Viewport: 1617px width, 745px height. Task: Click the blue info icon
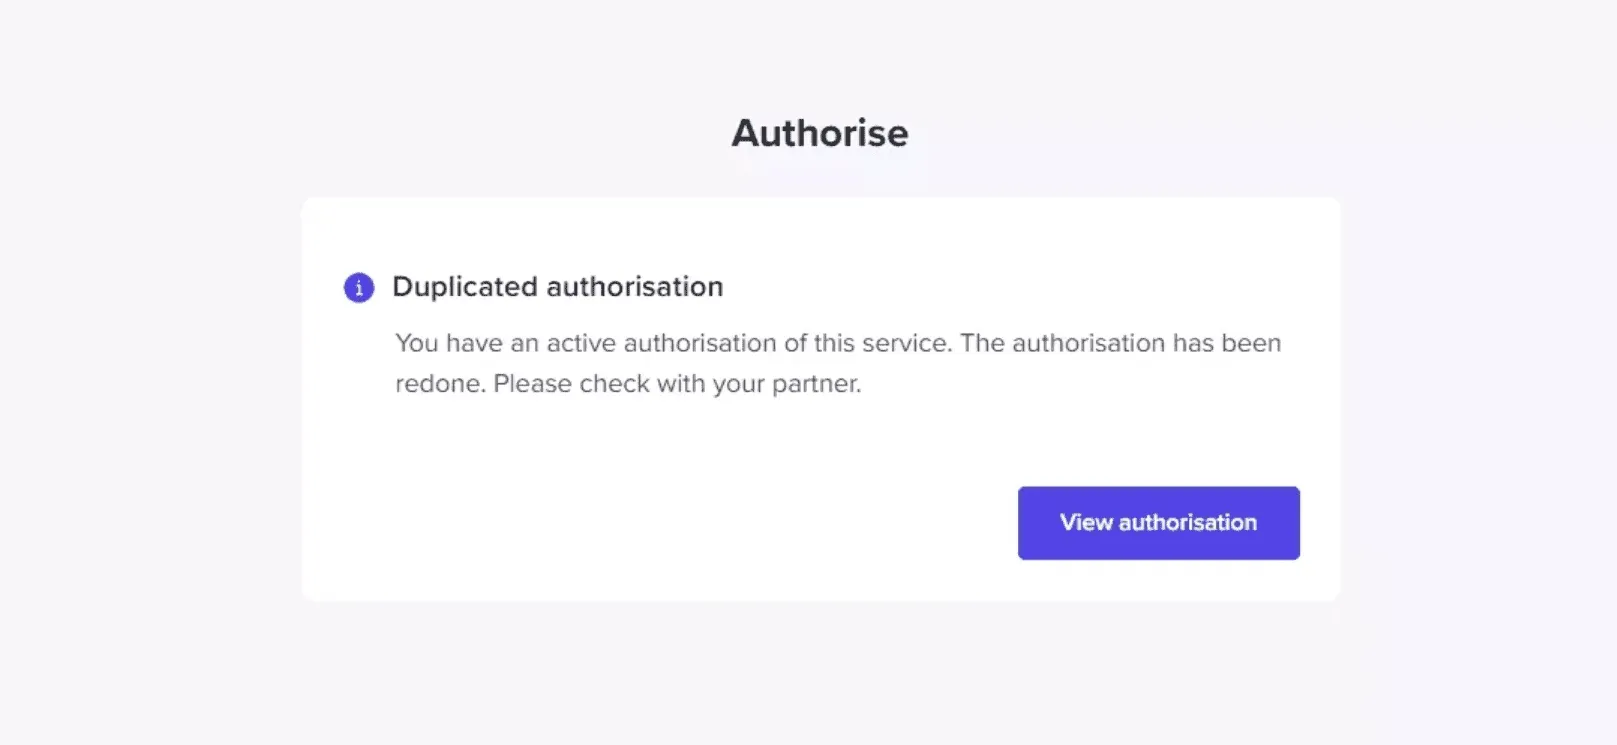(x=359, y=288)
